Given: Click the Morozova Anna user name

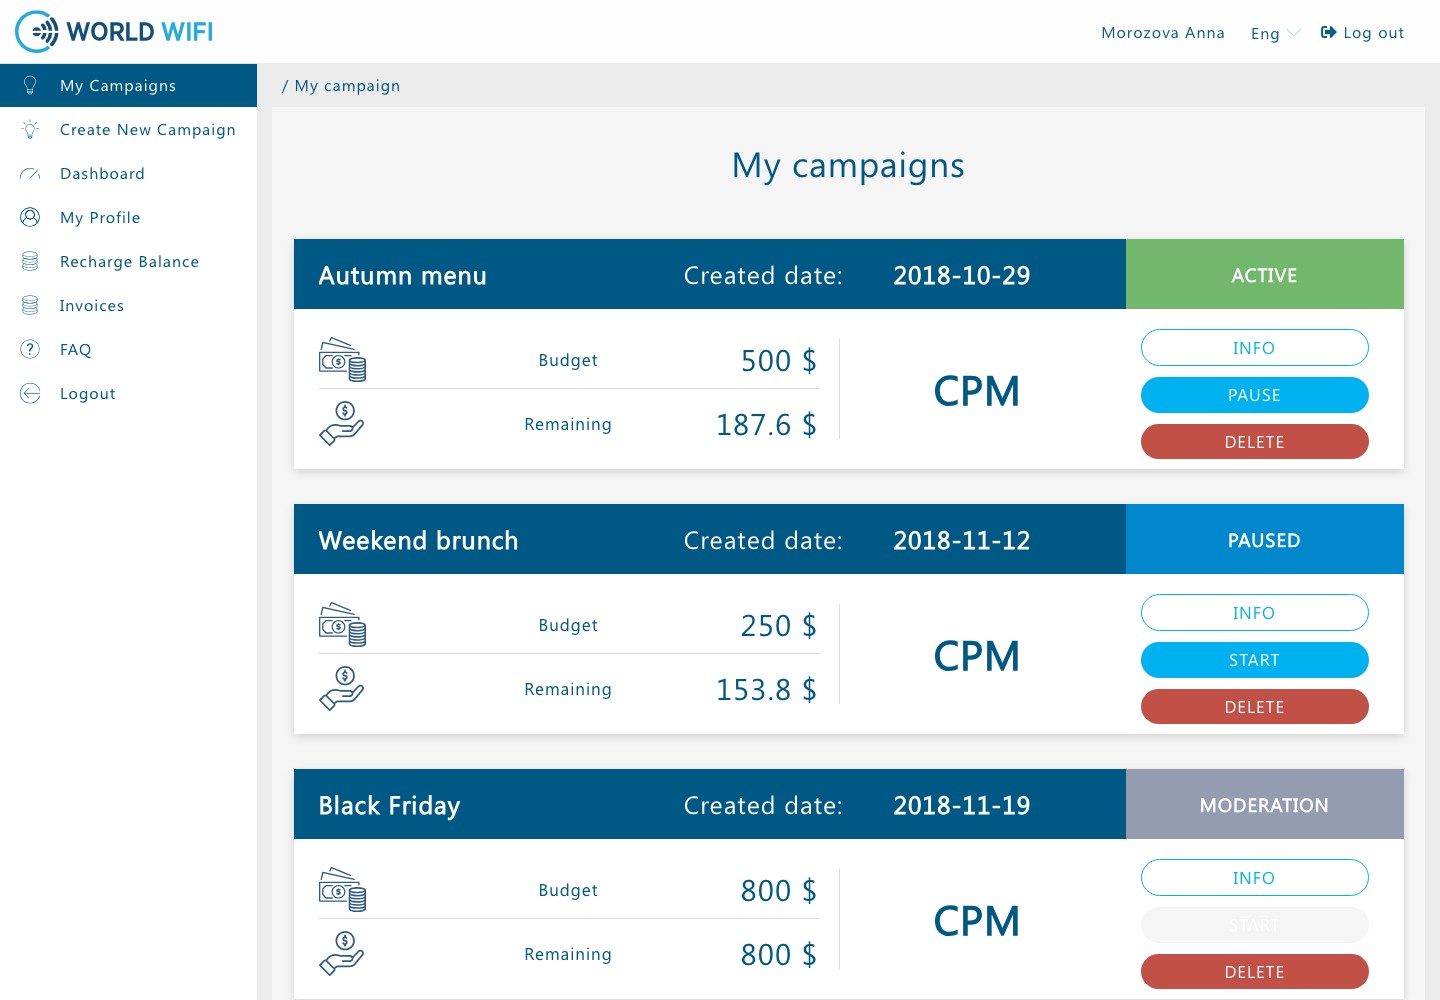Looking at the screenshot, I should click(x=1163, y=33).
